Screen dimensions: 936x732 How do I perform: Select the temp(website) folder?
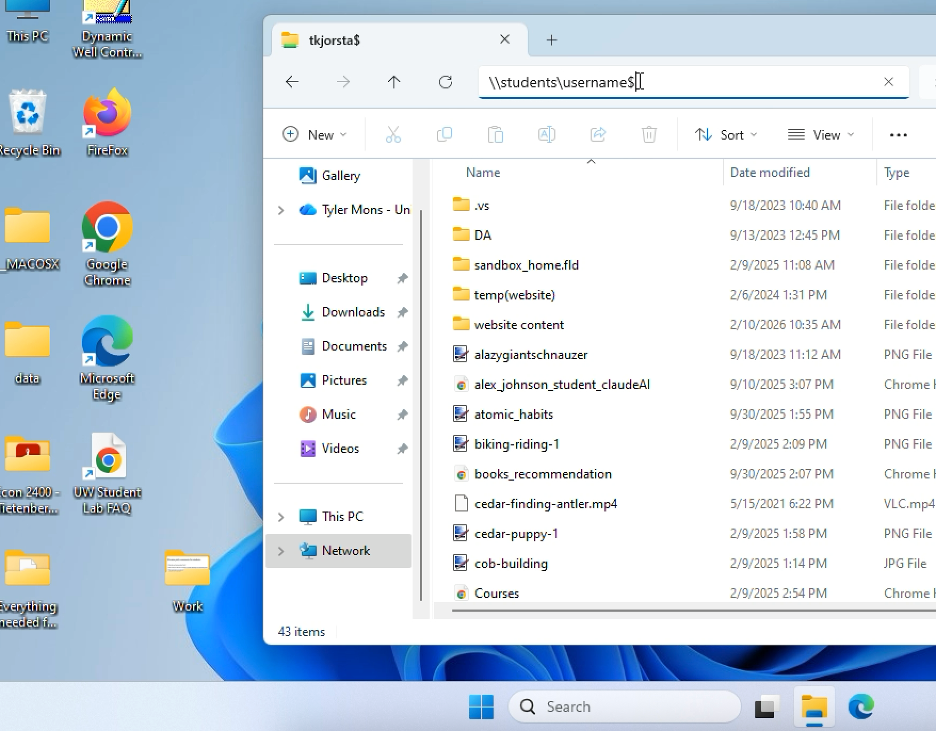pos(514,295)
